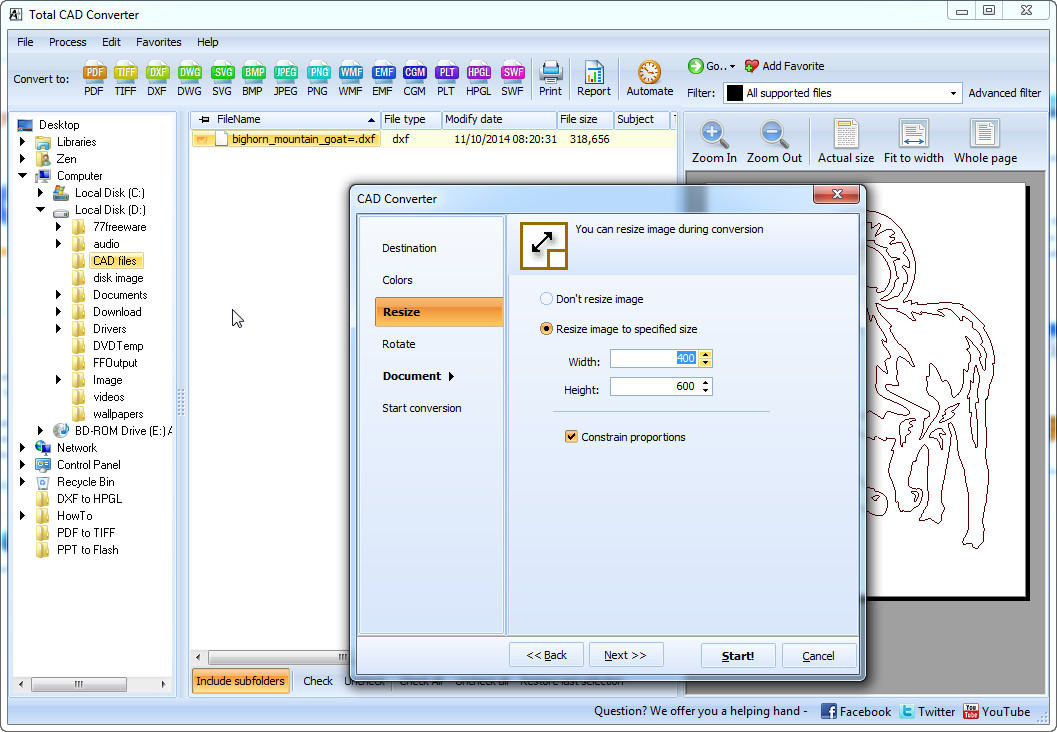This screenshot has height=732, width=1057.
Task: Convert file to WMF
Action: 351,79
